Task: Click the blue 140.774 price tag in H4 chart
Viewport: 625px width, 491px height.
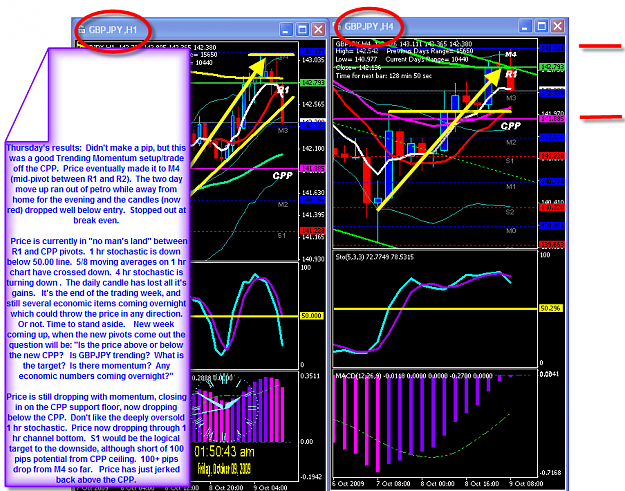Action: point(552,182)
